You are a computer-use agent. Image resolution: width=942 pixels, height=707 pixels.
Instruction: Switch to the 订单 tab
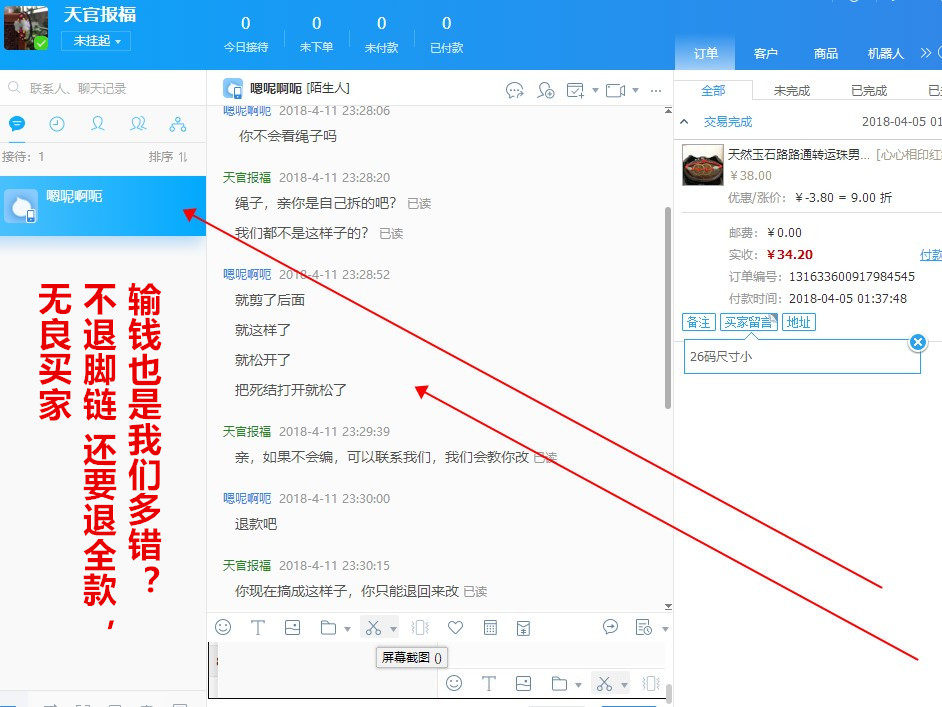[705, 53]
